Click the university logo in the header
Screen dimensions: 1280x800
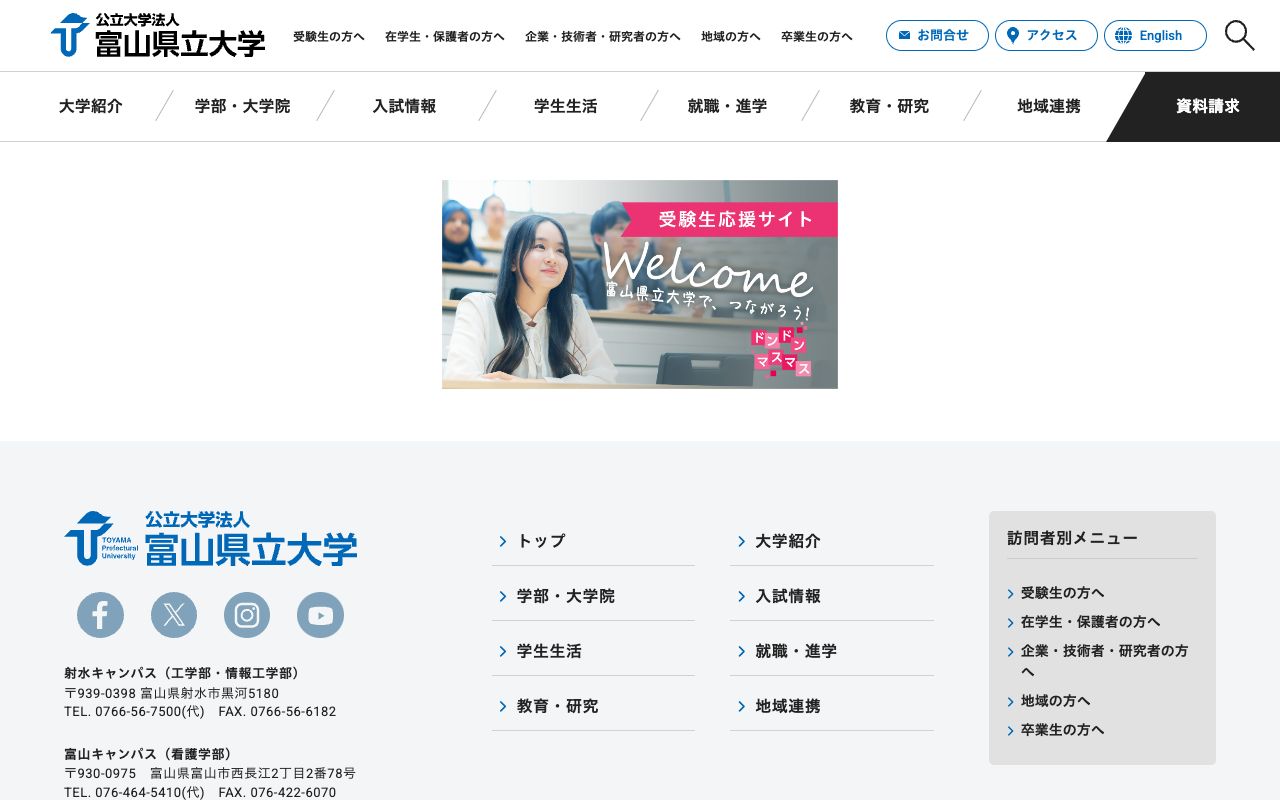pyautogui.click(x=157, y=35)
